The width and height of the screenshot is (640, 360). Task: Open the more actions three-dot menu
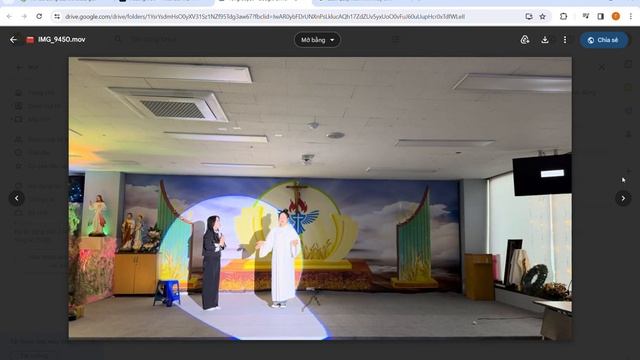pos(565,40)
